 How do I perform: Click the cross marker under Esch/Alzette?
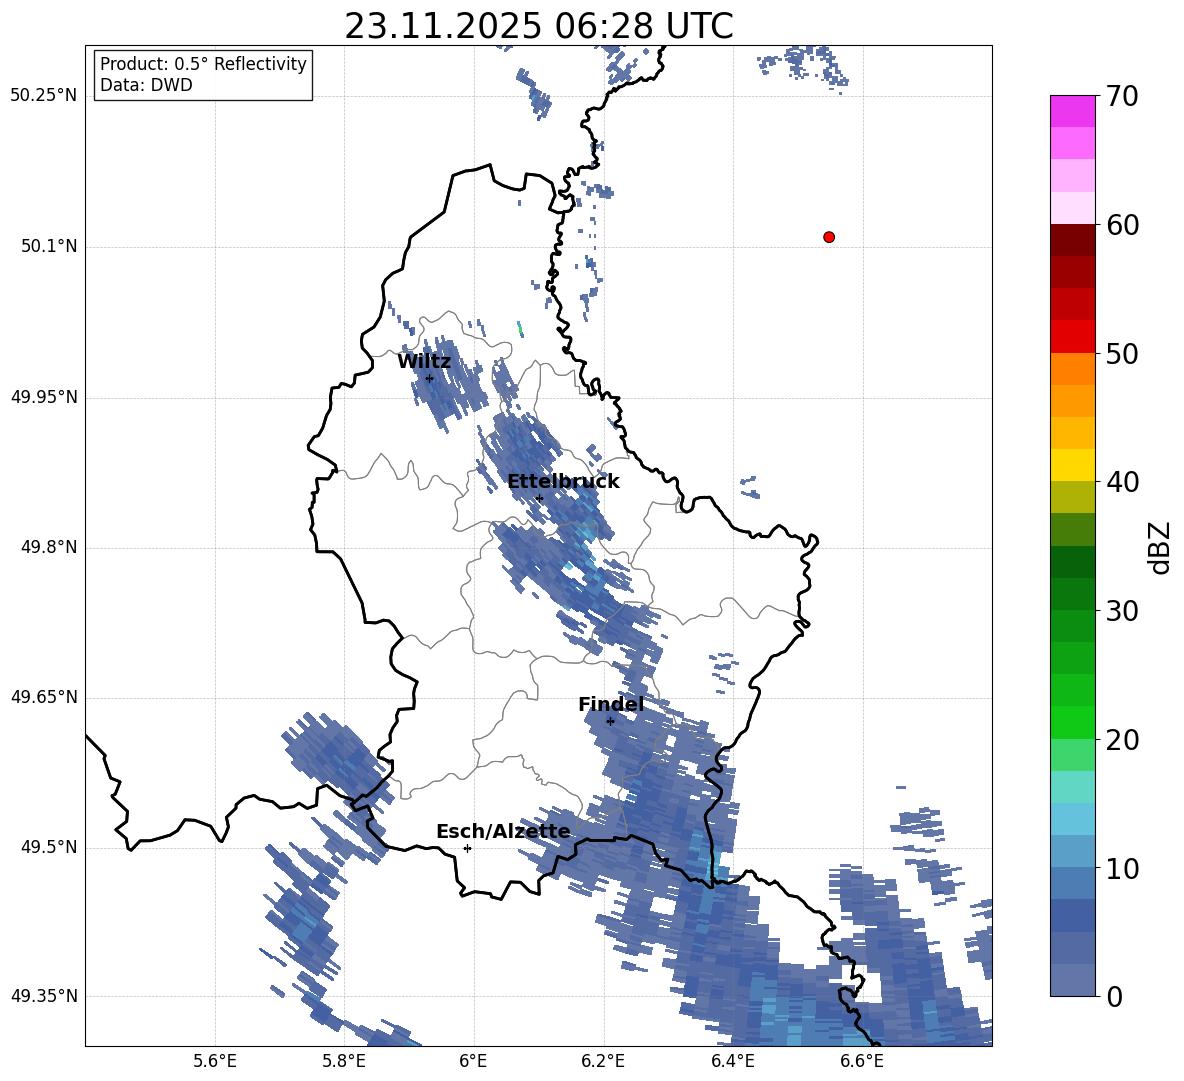pos(467,848)
